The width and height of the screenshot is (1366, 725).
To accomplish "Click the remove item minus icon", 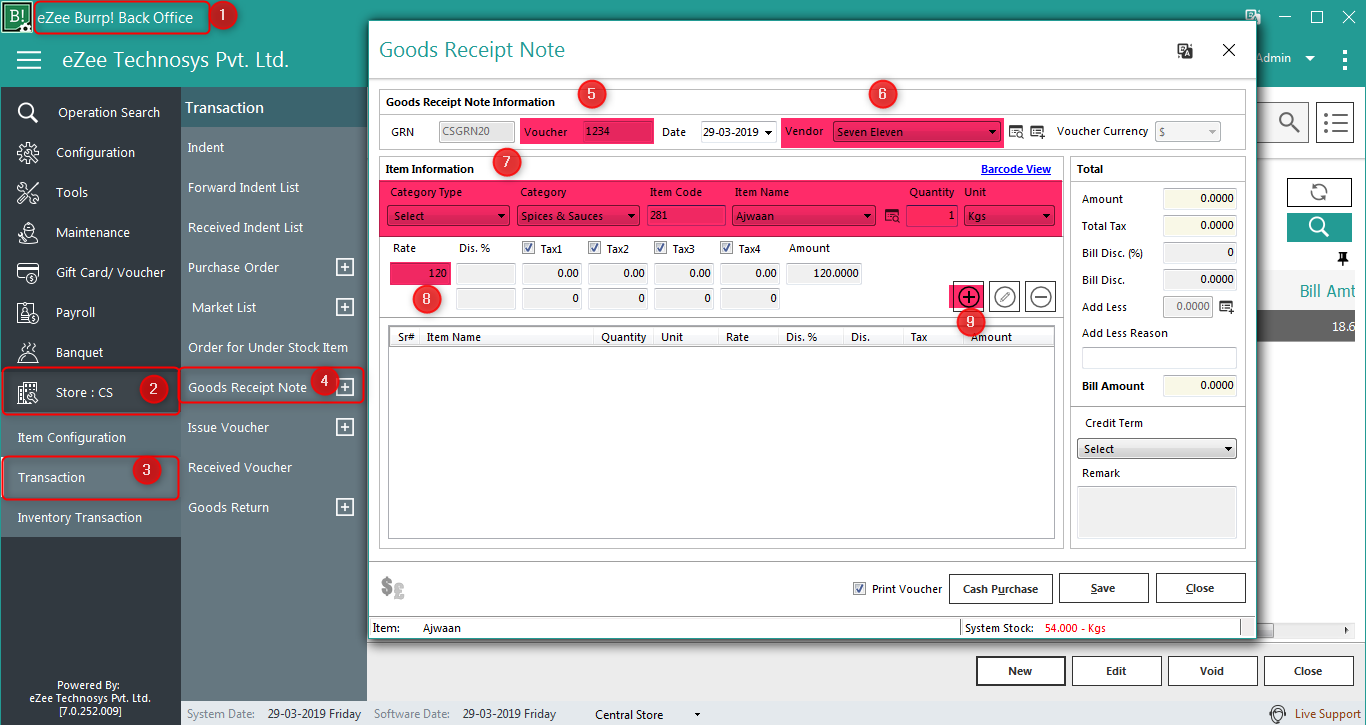I will tap(1040, 297).
